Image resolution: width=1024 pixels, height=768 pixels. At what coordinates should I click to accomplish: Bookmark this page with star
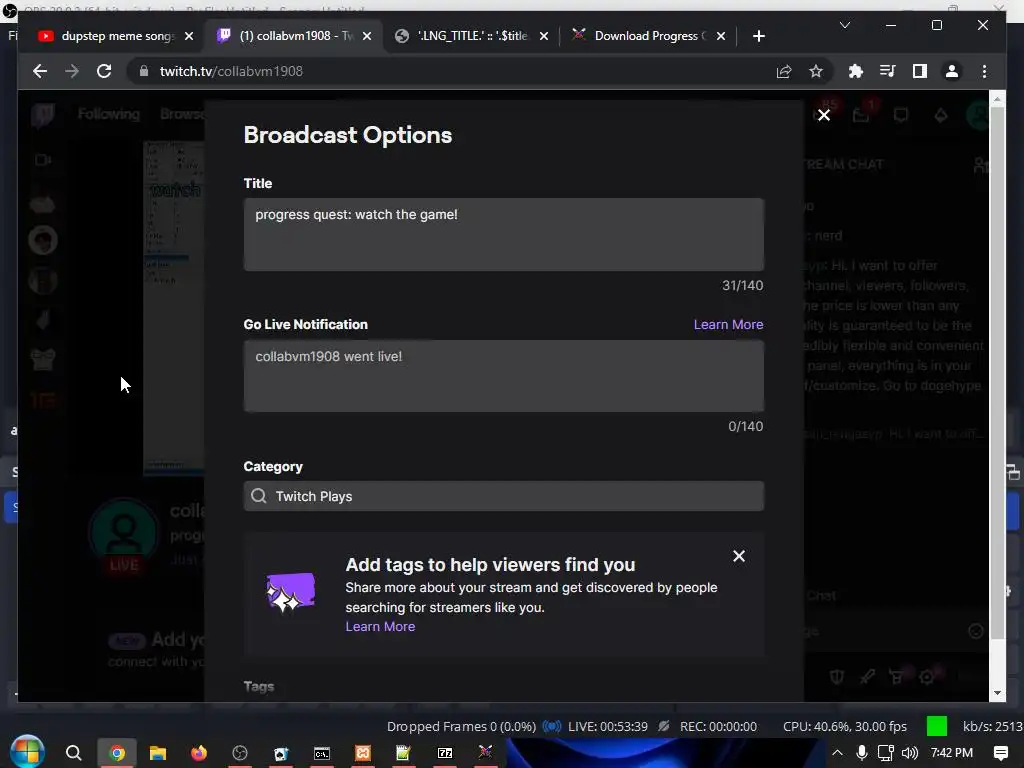(x=816, y=71)
